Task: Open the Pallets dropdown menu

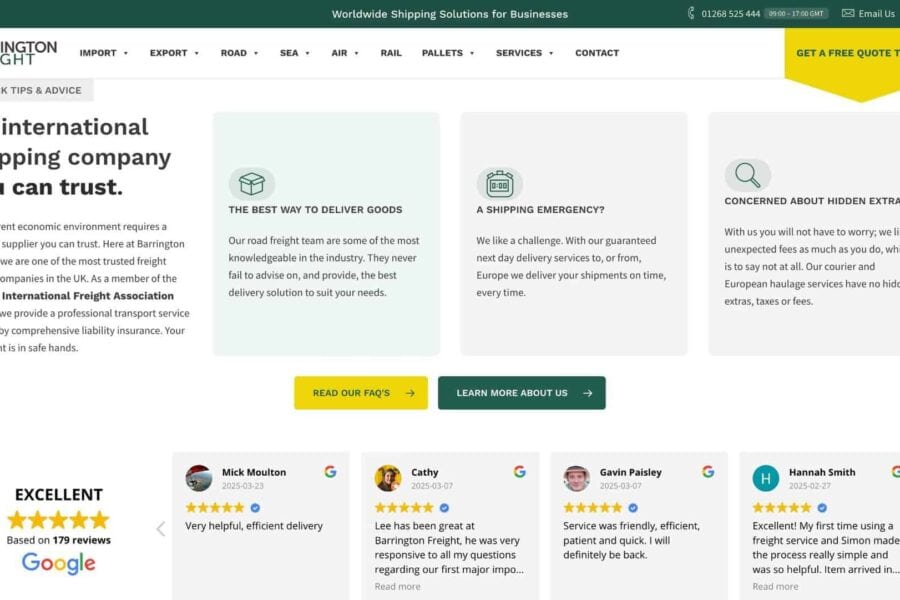Action: pos(448,53)
